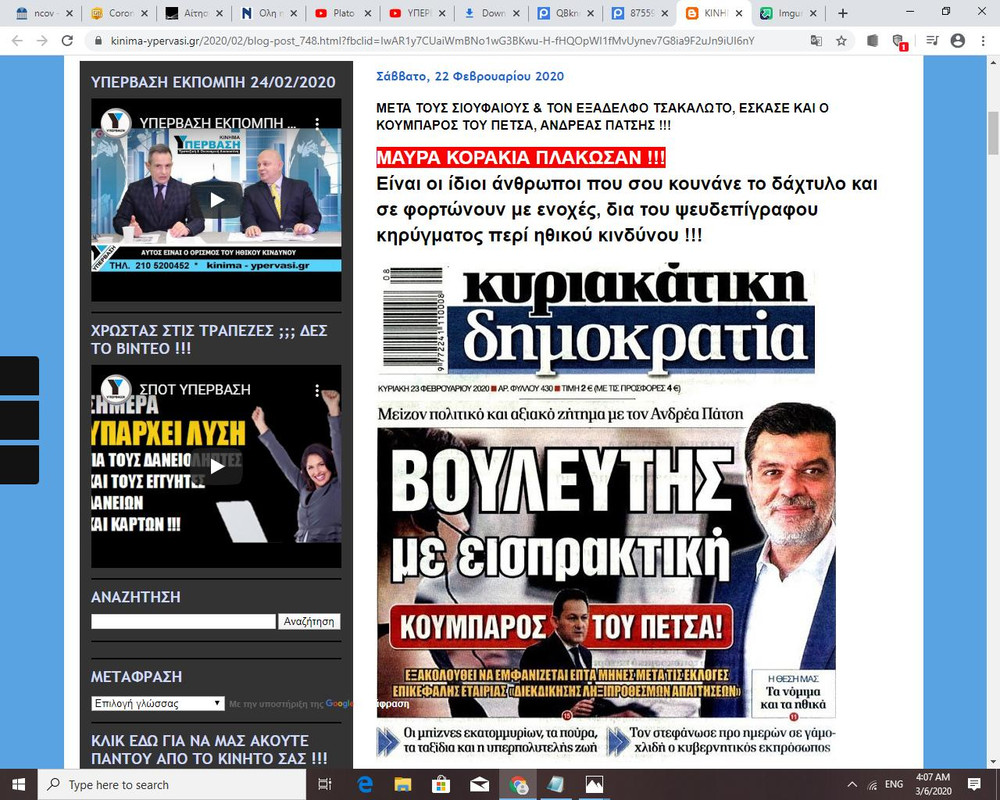Close the Imgur tab
This screenshot has height=800, width=1000.
(x=813, y=13)
